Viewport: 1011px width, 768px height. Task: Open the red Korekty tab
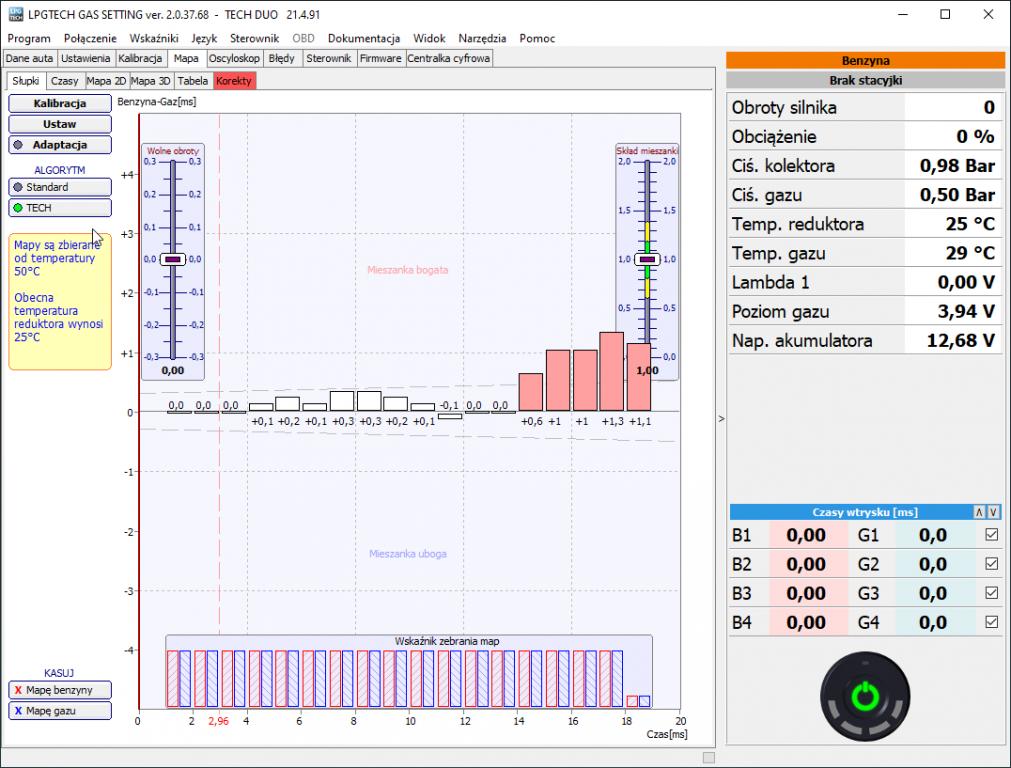click(x=234, y=81)
